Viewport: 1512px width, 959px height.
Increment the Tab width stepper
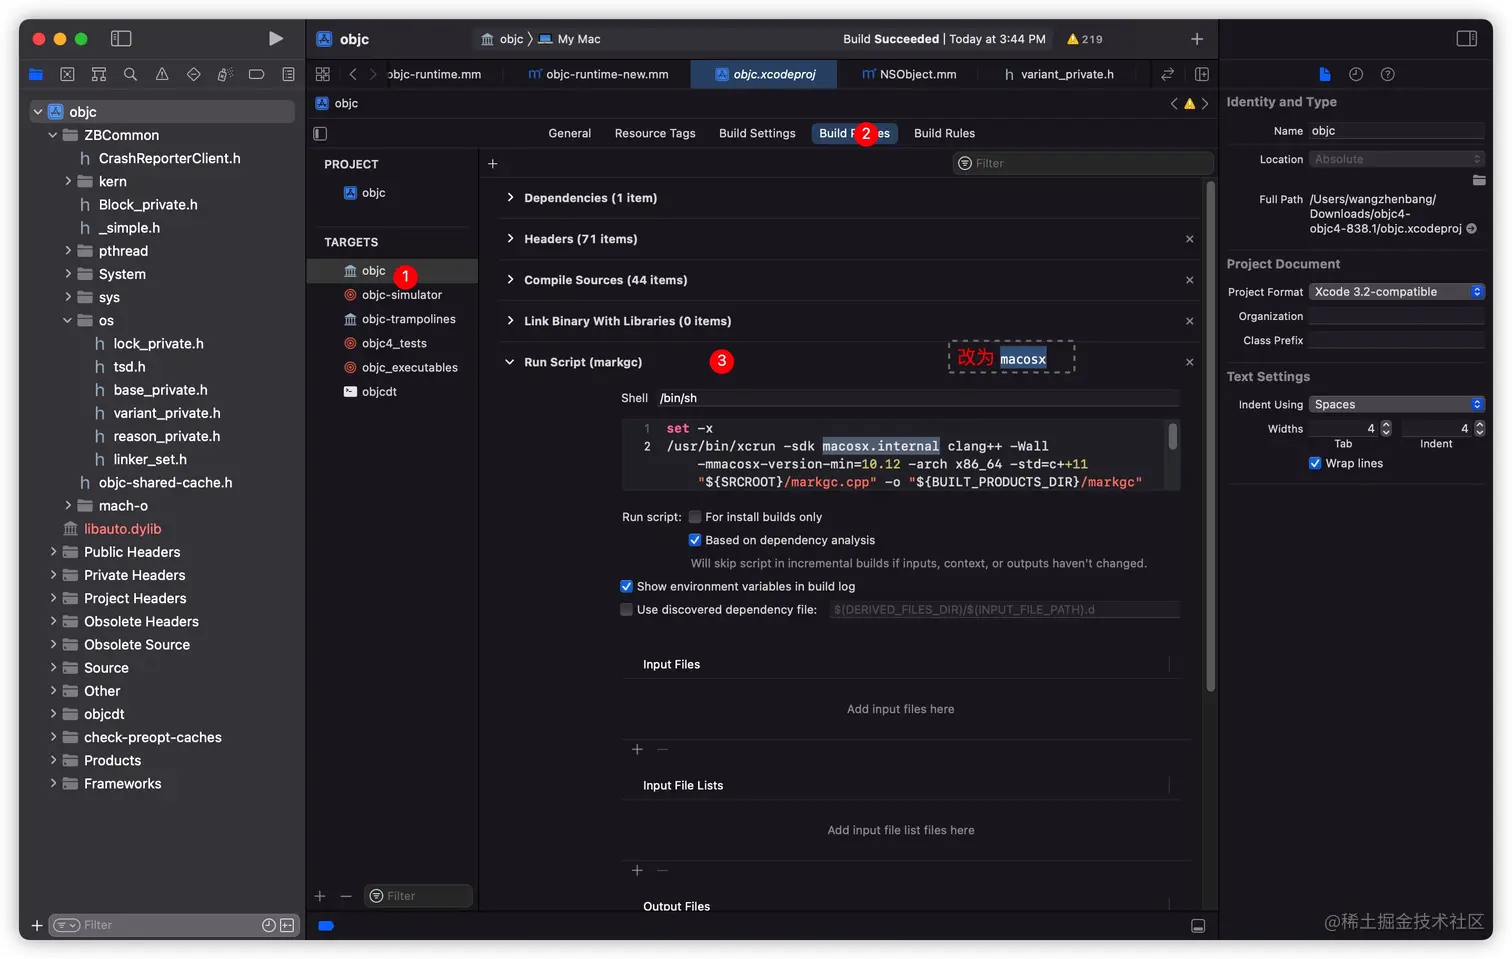1386,424
